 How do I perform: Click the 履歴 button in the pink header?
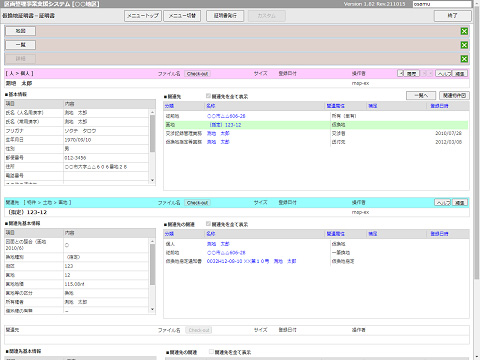[x=412, y=73]
